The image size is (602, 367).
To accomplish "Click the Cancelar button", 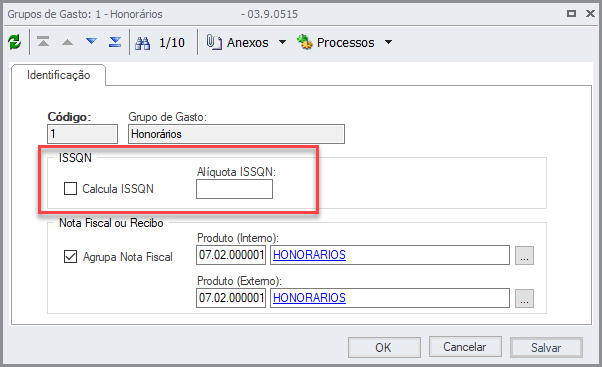I will (x=465, y=347).
